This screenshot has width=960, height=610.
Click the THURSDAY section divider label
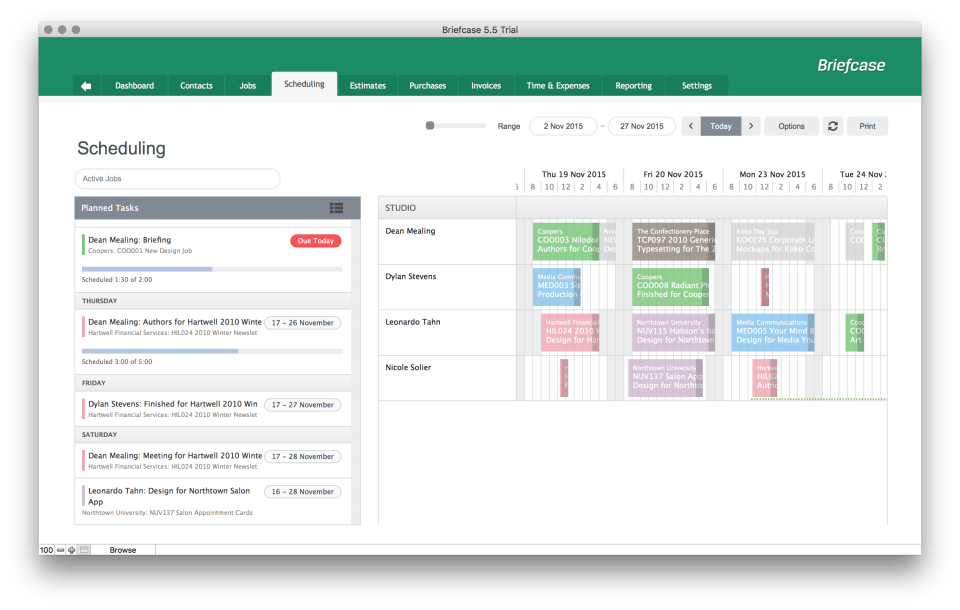coord(99,301)
